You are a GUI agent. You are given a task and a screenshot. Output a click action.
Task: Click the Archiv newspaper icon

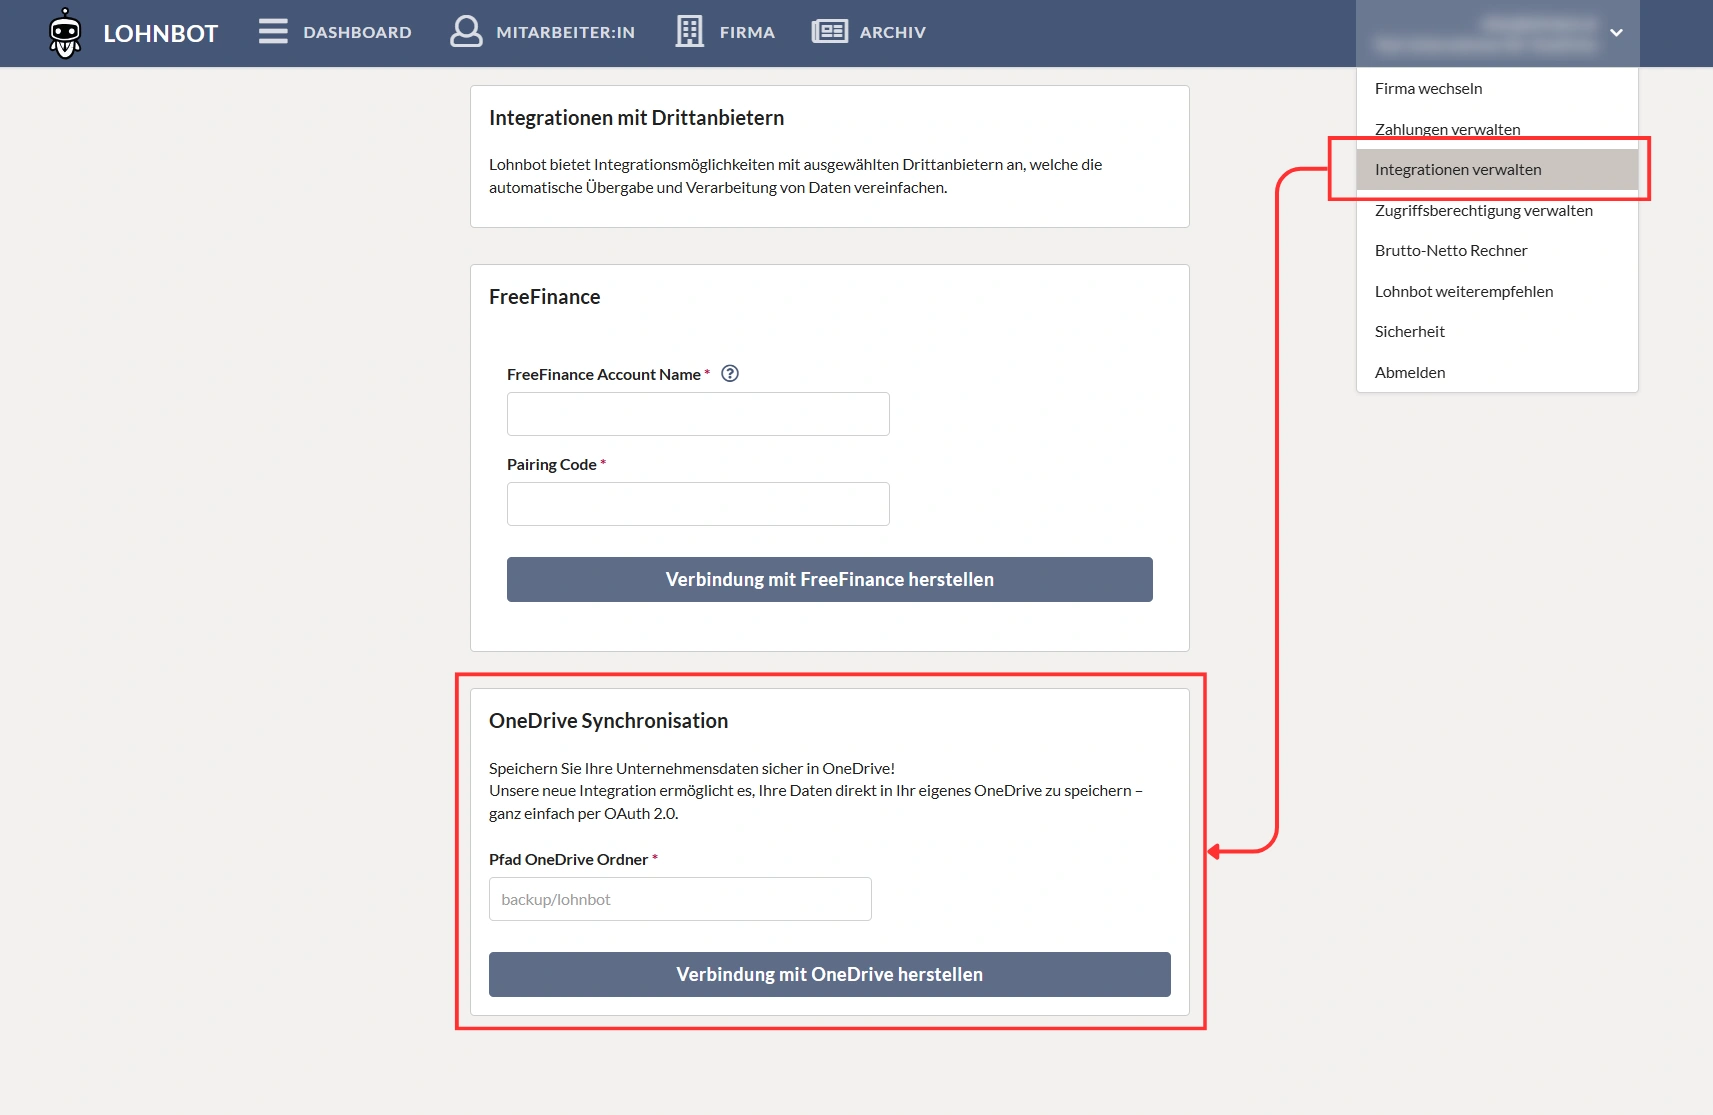click(x=829, y=32)
